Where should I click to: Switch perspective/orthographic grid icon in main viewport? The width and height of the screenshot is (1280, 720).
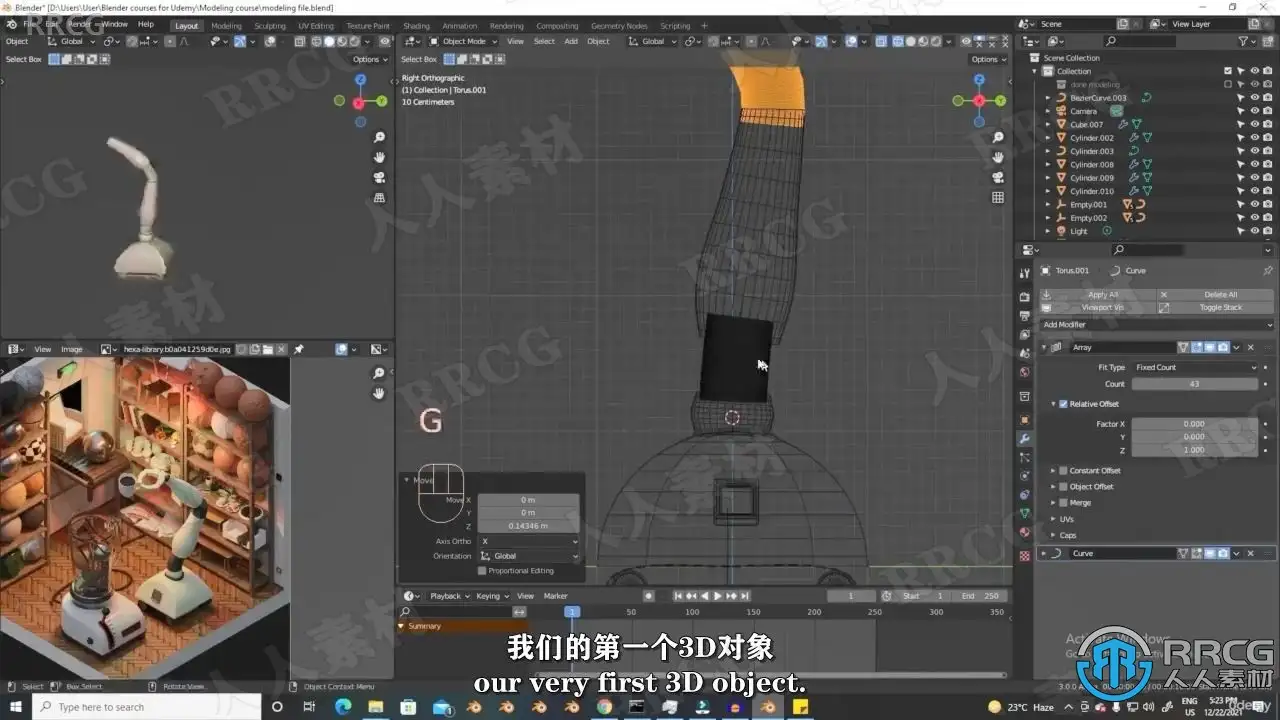tap(997, 198)
